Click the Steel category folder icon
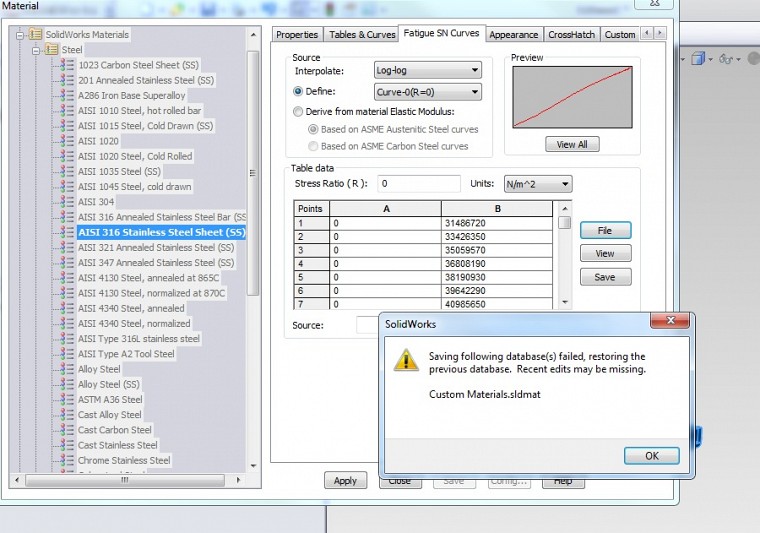 tap(51, 49)
